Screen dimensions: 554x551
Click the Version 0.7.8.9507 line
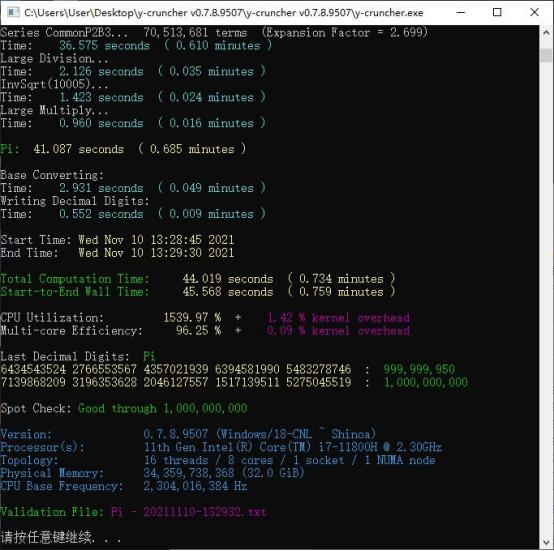click(188, 434)
